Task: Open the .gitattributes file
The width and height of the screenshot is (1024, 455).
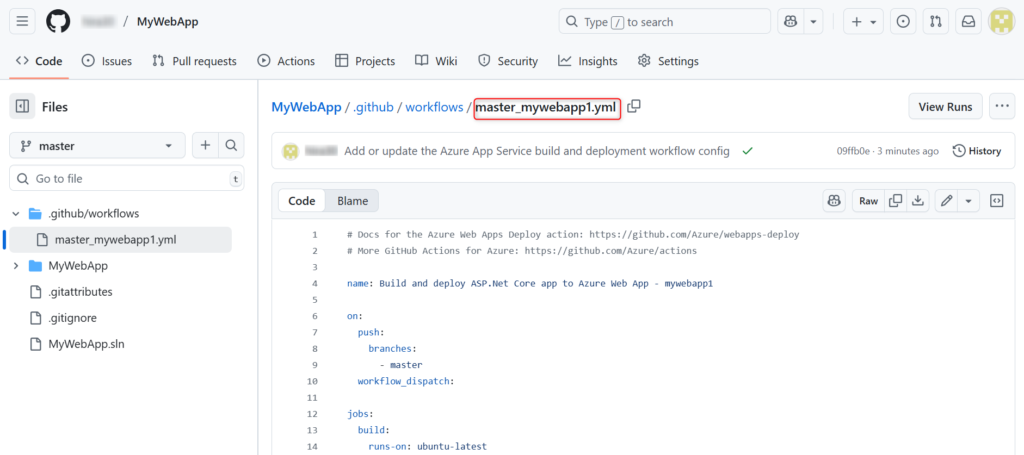Action: [x=80, y=292]
